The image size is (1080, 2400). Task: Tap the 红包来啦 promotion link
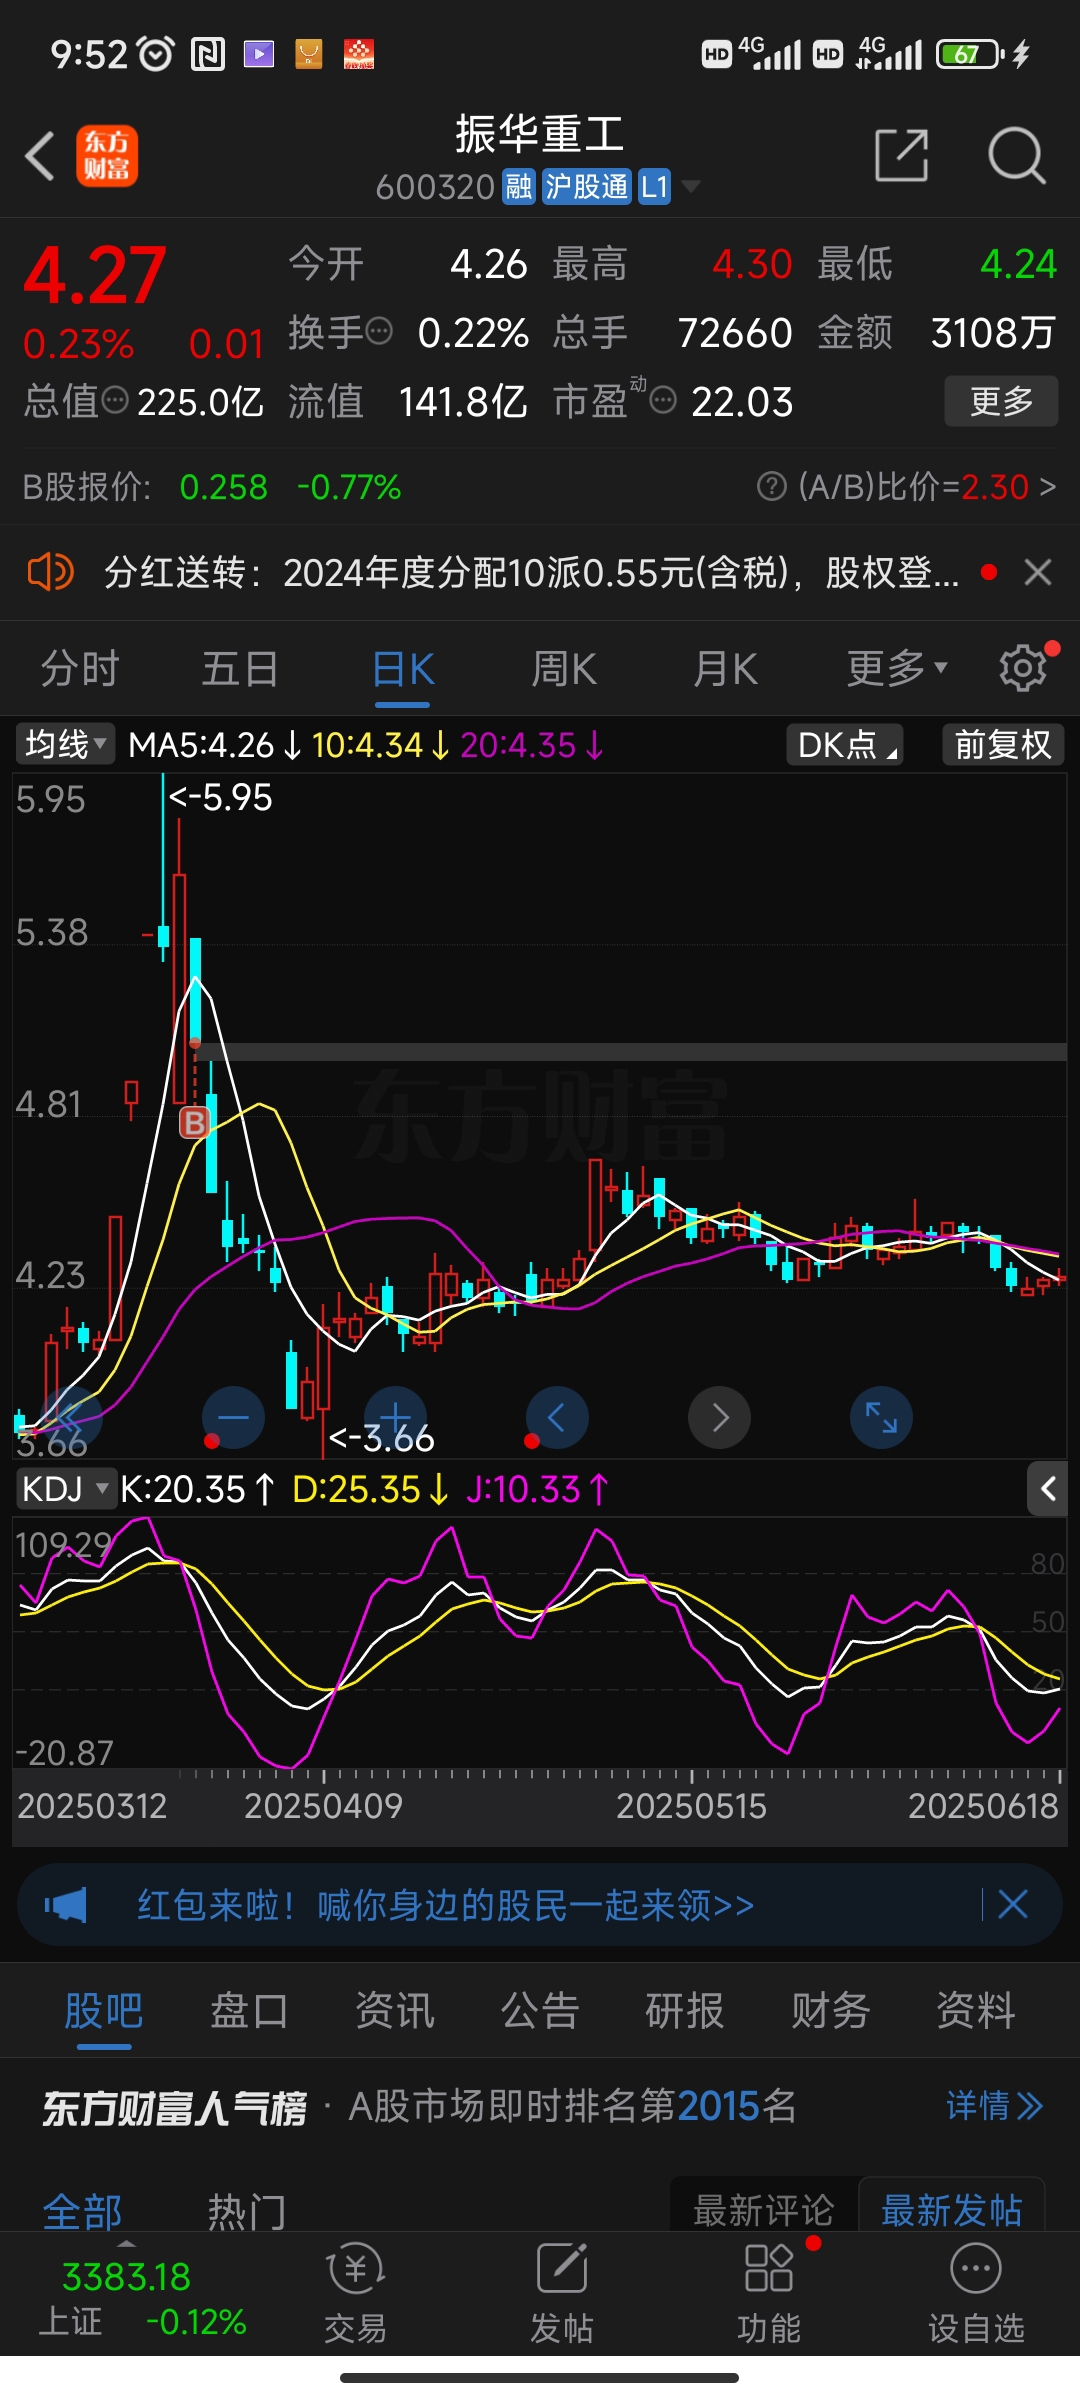coord(446,1905)
